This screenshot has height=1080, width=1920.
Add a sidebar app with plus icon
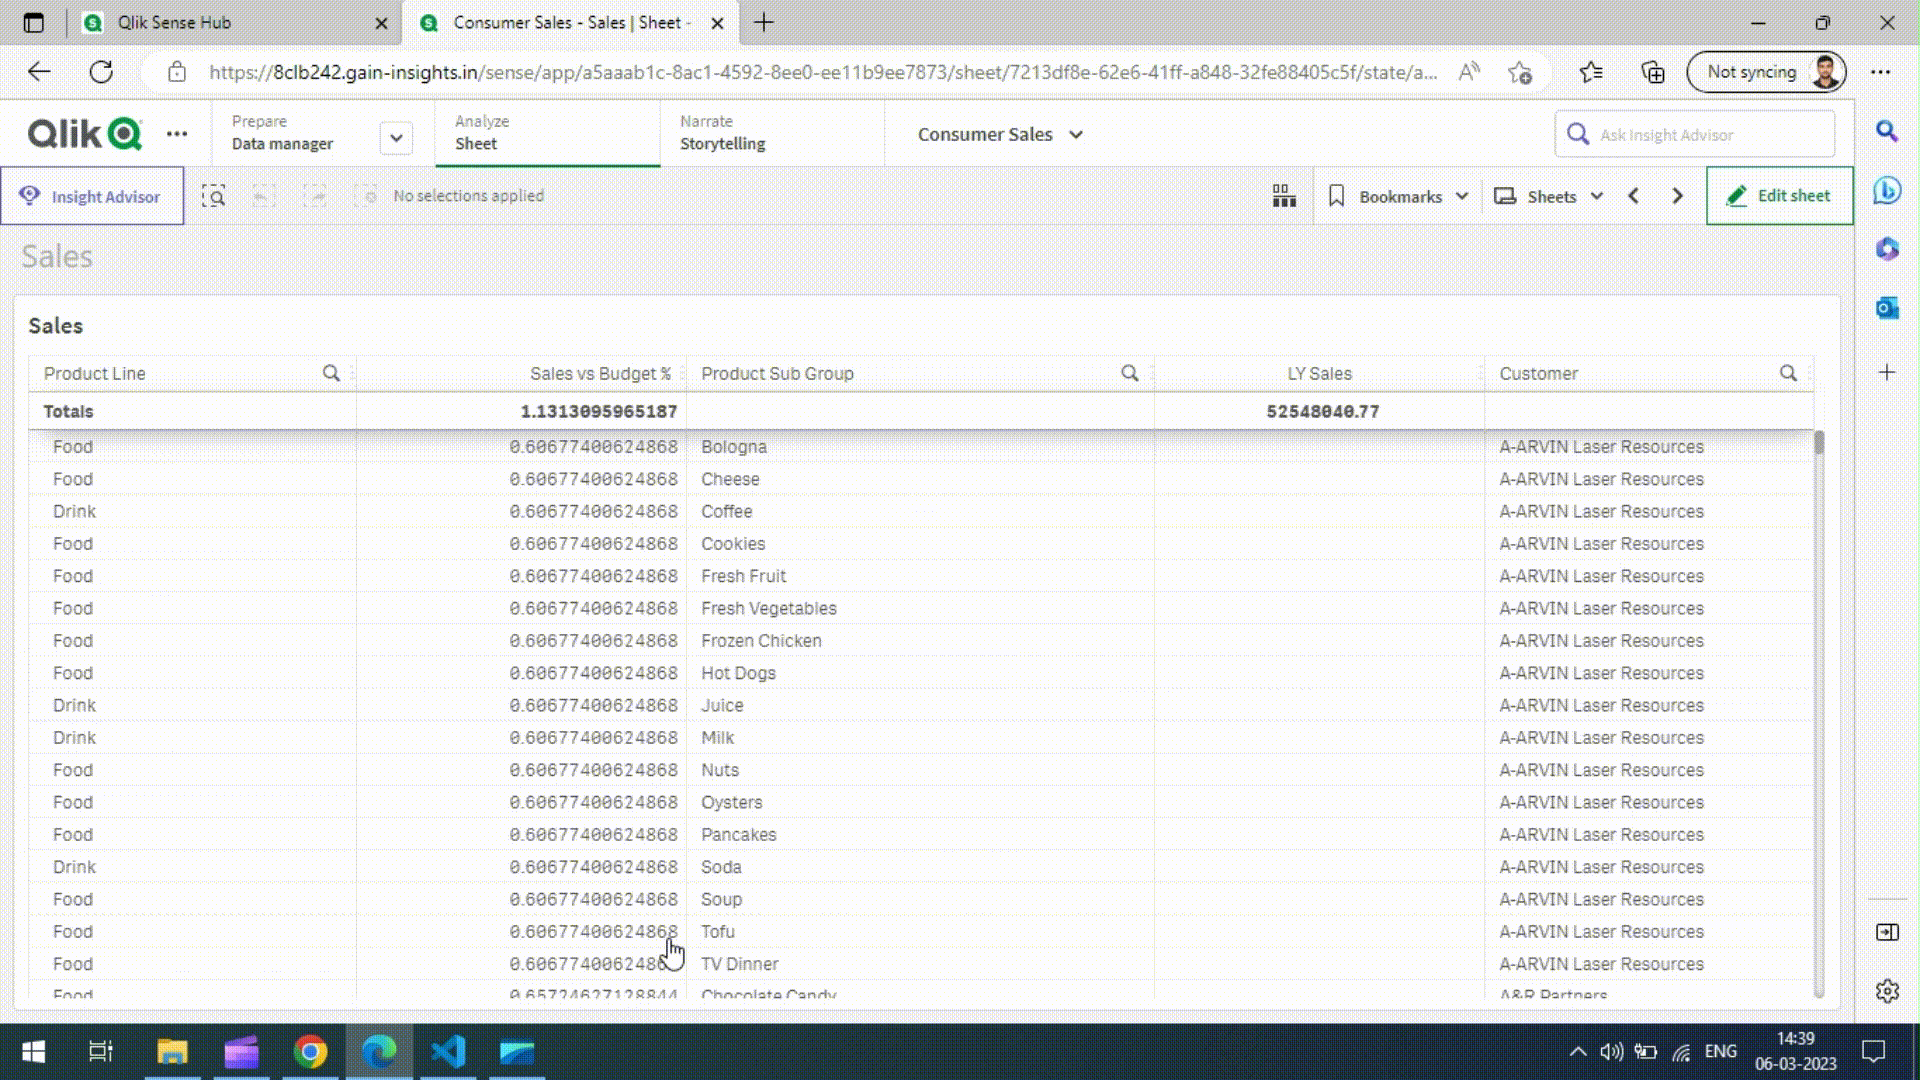click(x=1887, y=372)
